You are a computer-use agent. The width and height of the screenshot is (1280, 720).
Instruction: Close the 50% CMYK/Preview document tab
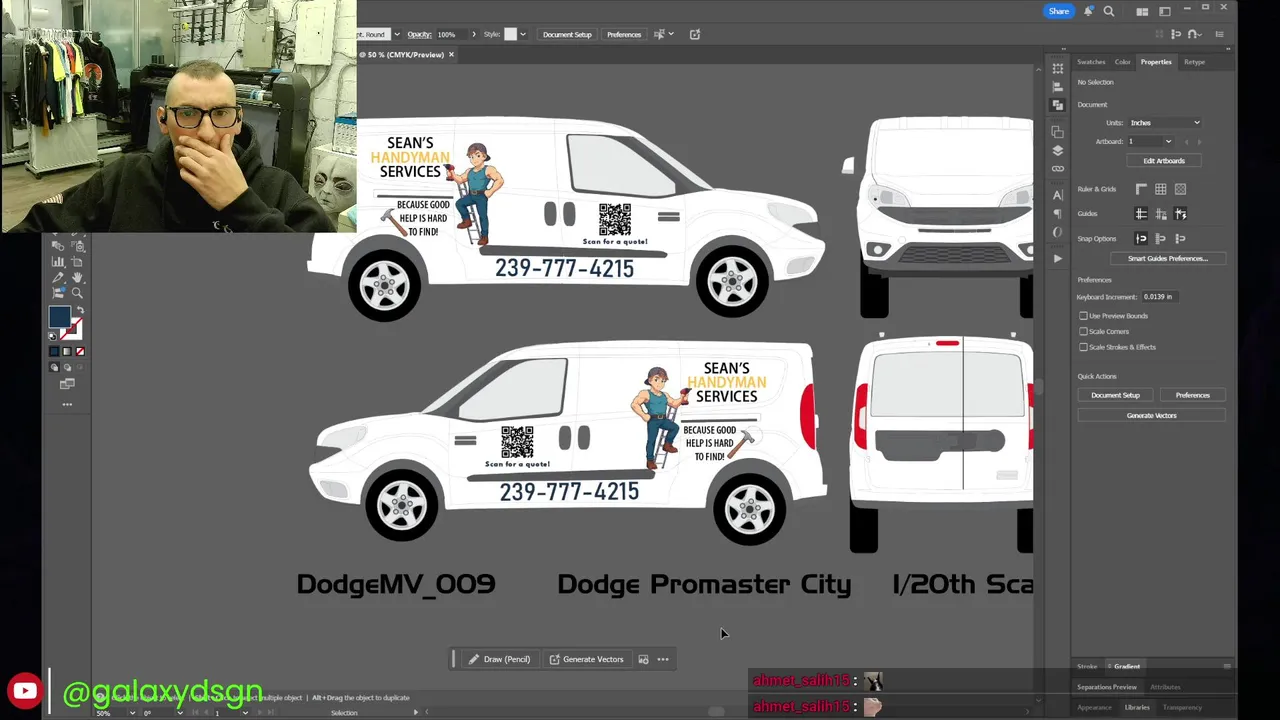451,54
